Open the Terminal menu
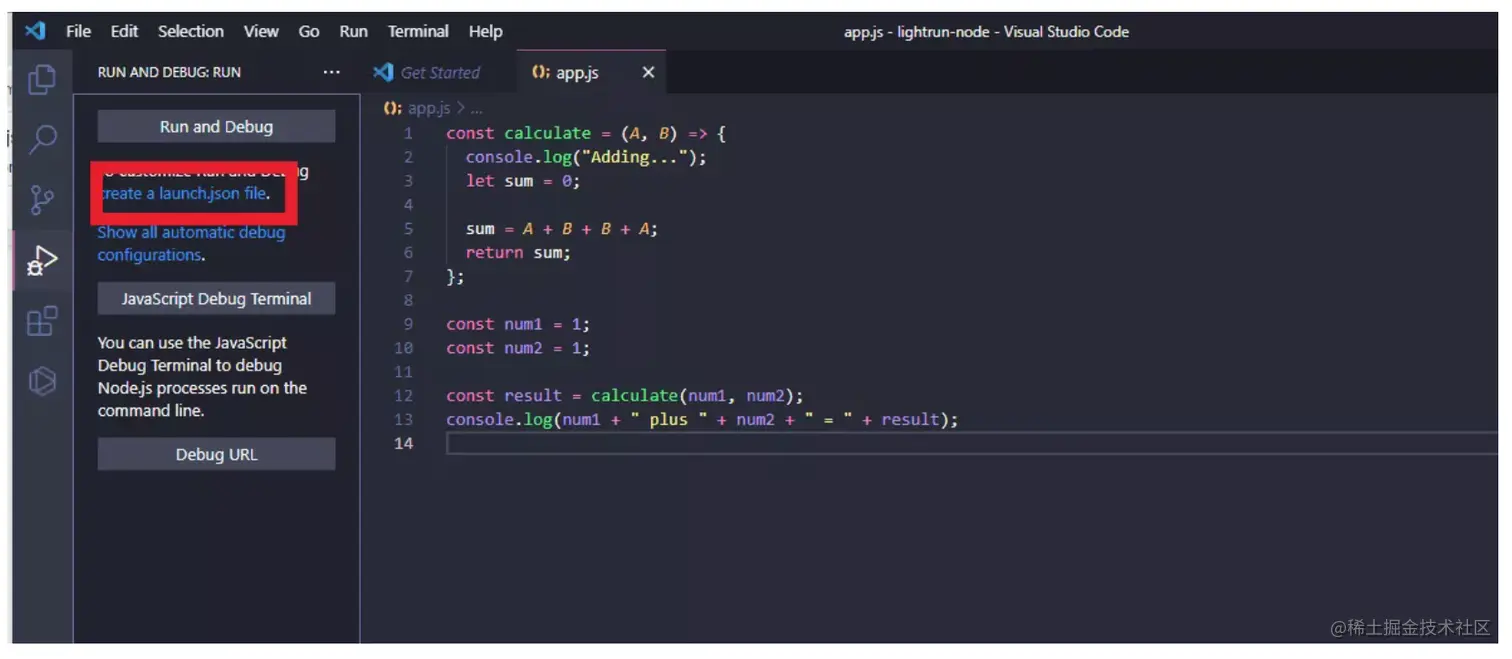The height and width of the screenshot is (659, 1512). click(418, 31)
